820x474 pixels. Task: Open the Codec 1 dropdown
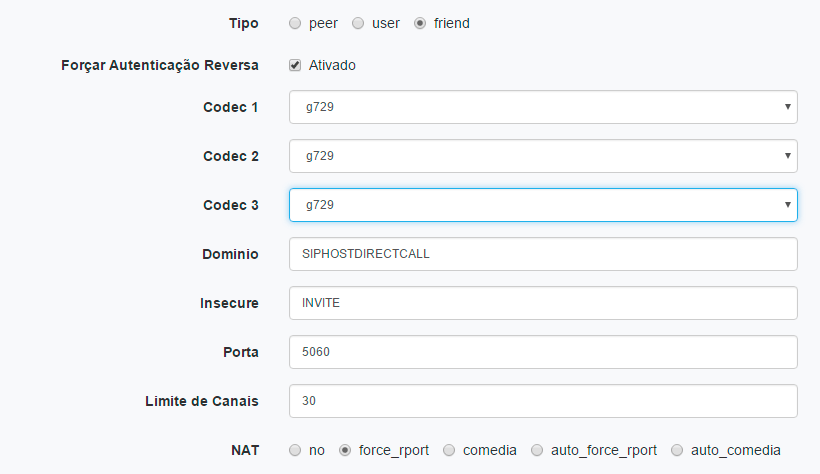[x=543, y=107]
